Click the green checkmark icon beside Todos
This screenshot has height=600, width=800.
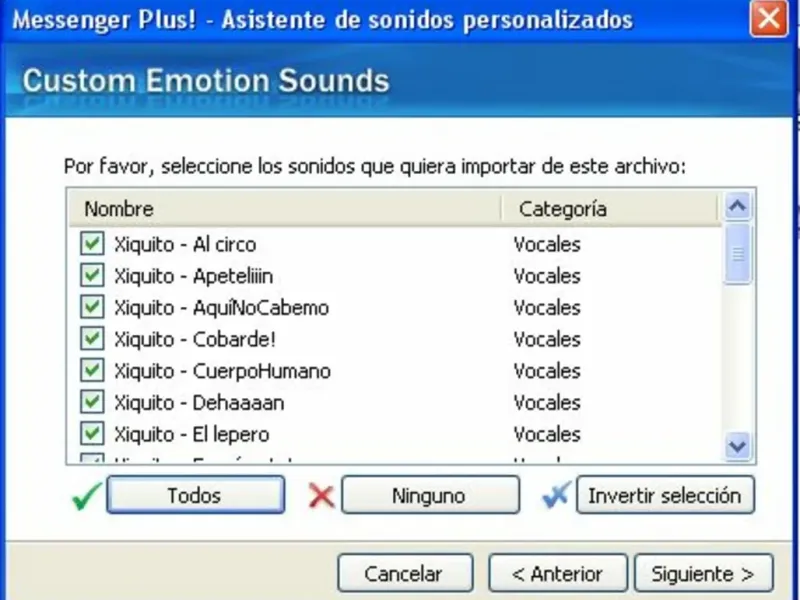pyautogui.click(x=87, y=495)
